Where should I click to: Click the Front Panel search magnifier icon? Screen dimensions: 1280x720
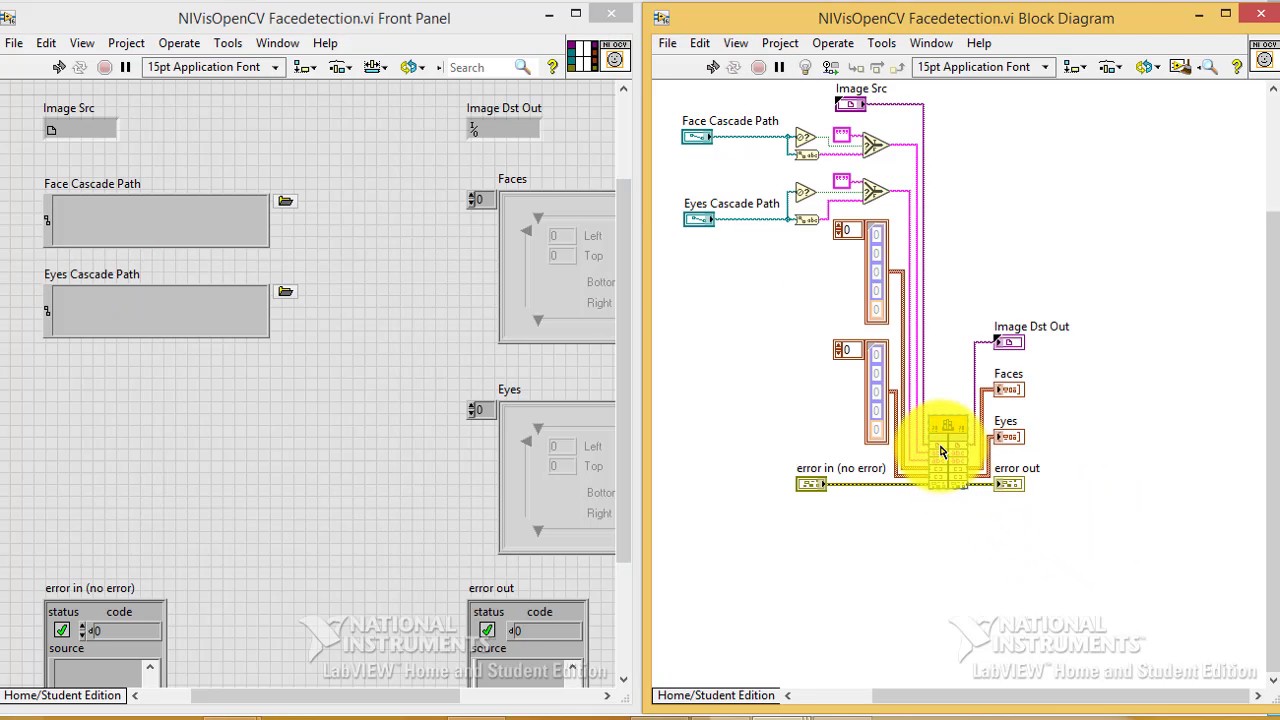tap(522, 67)
